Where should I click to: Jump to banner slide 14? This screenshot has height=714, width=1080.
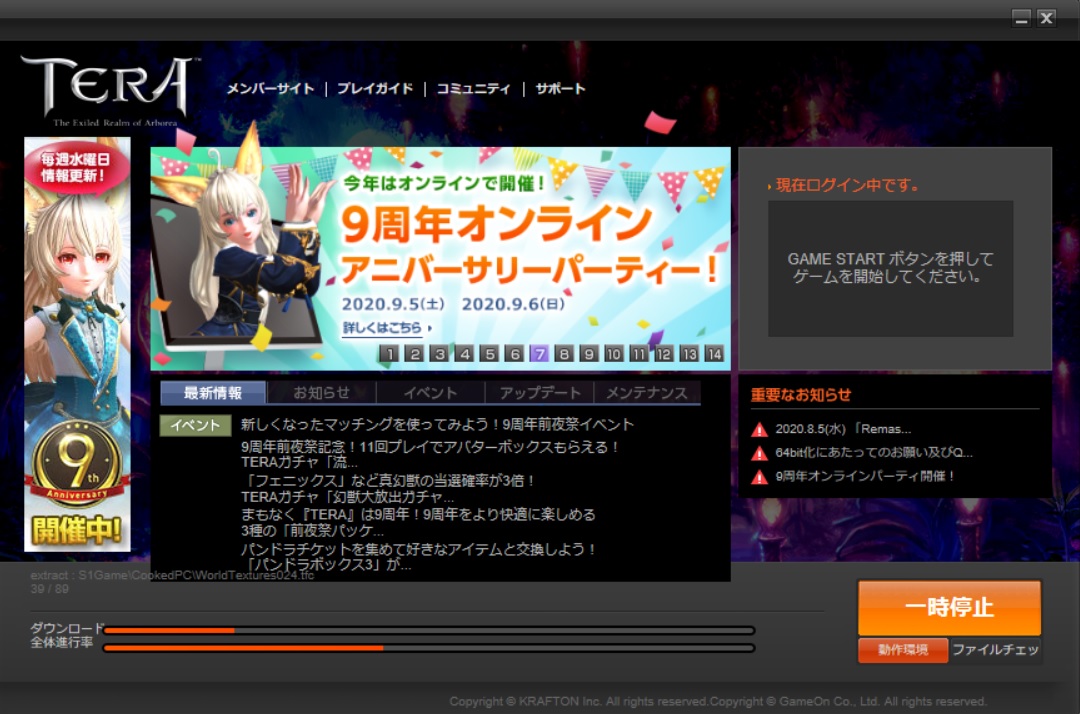coord(713,353)
